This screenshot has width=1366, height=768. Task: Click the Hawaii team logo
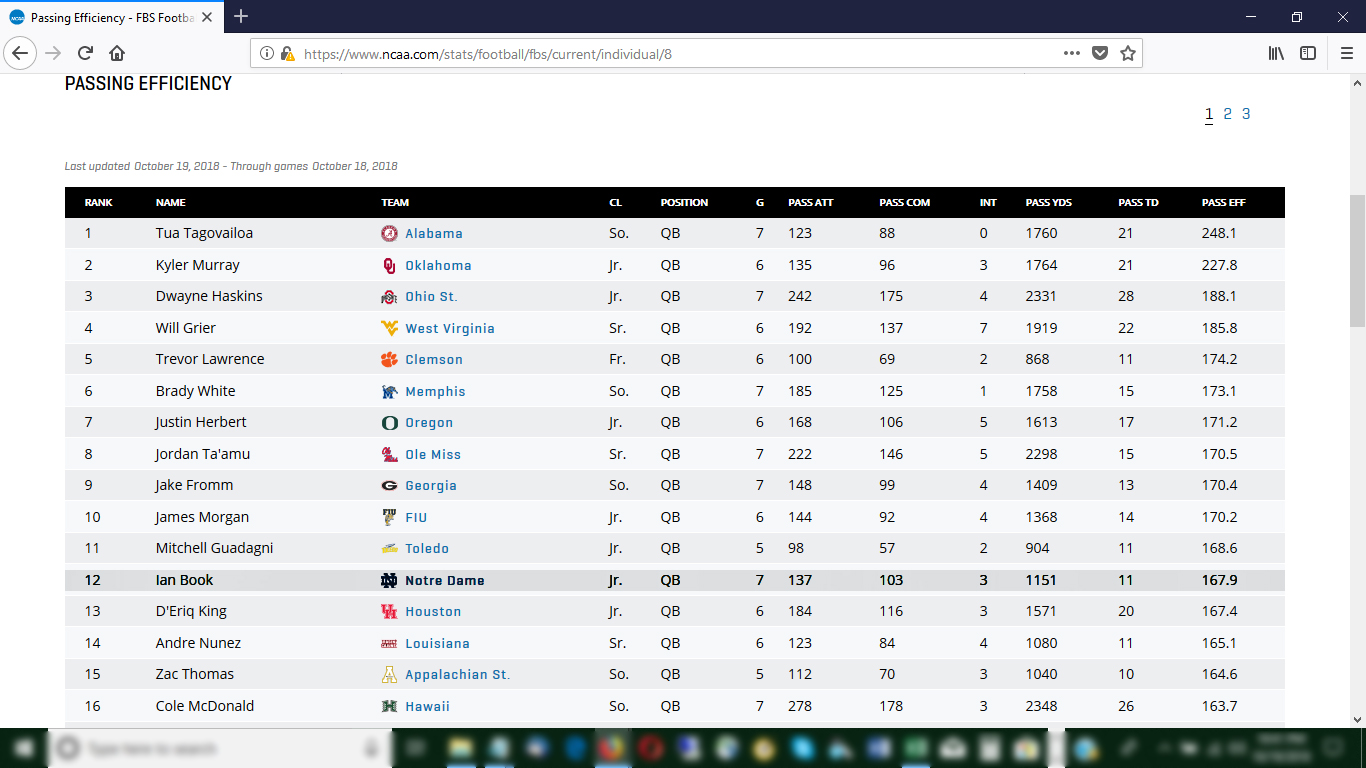(389, 706)
